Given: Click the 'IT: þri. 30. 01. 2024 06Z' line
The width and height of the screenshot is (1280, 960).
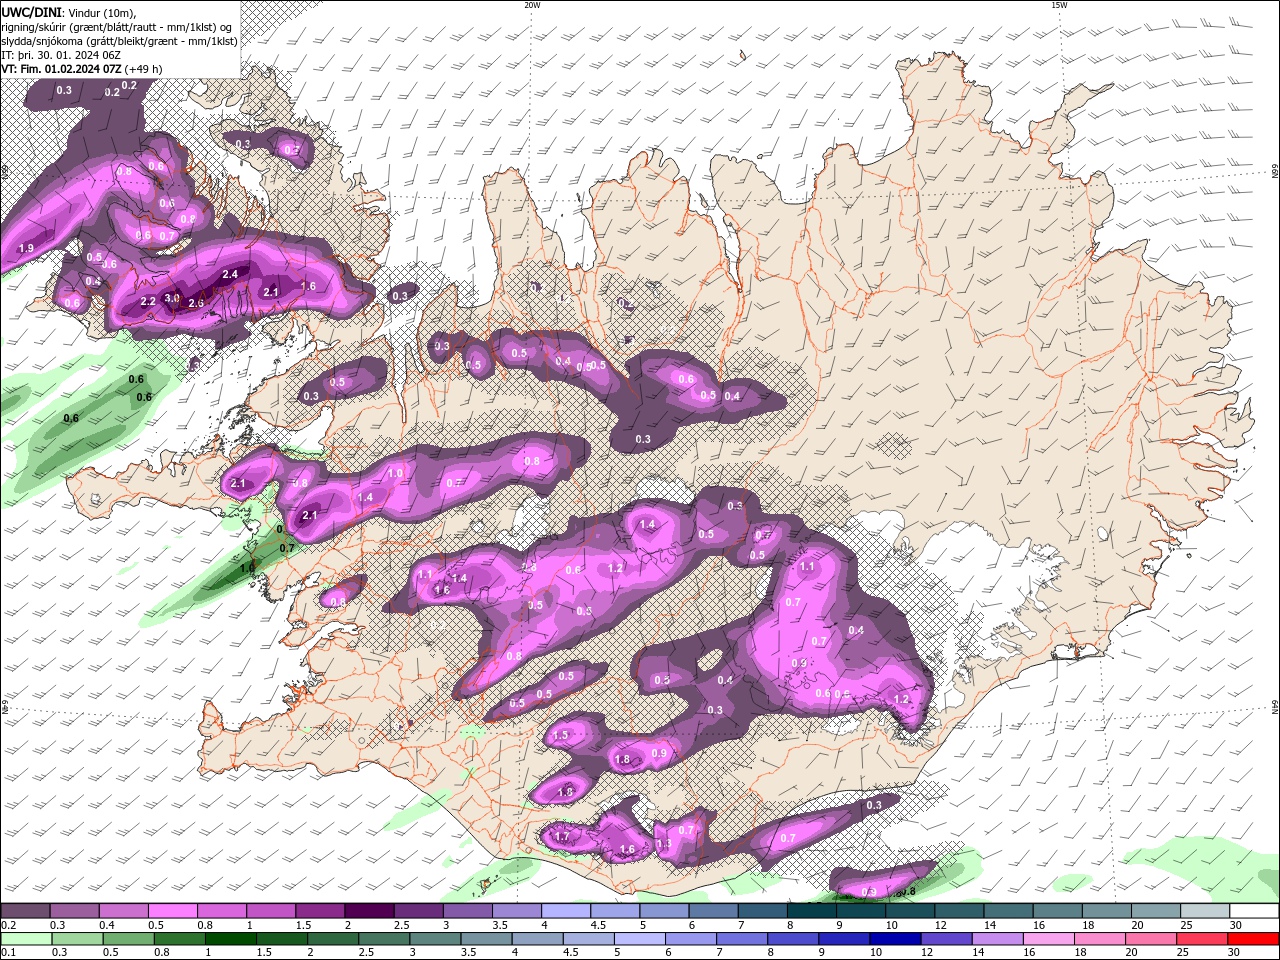Looking at the screenshot, I should point(62,55).
